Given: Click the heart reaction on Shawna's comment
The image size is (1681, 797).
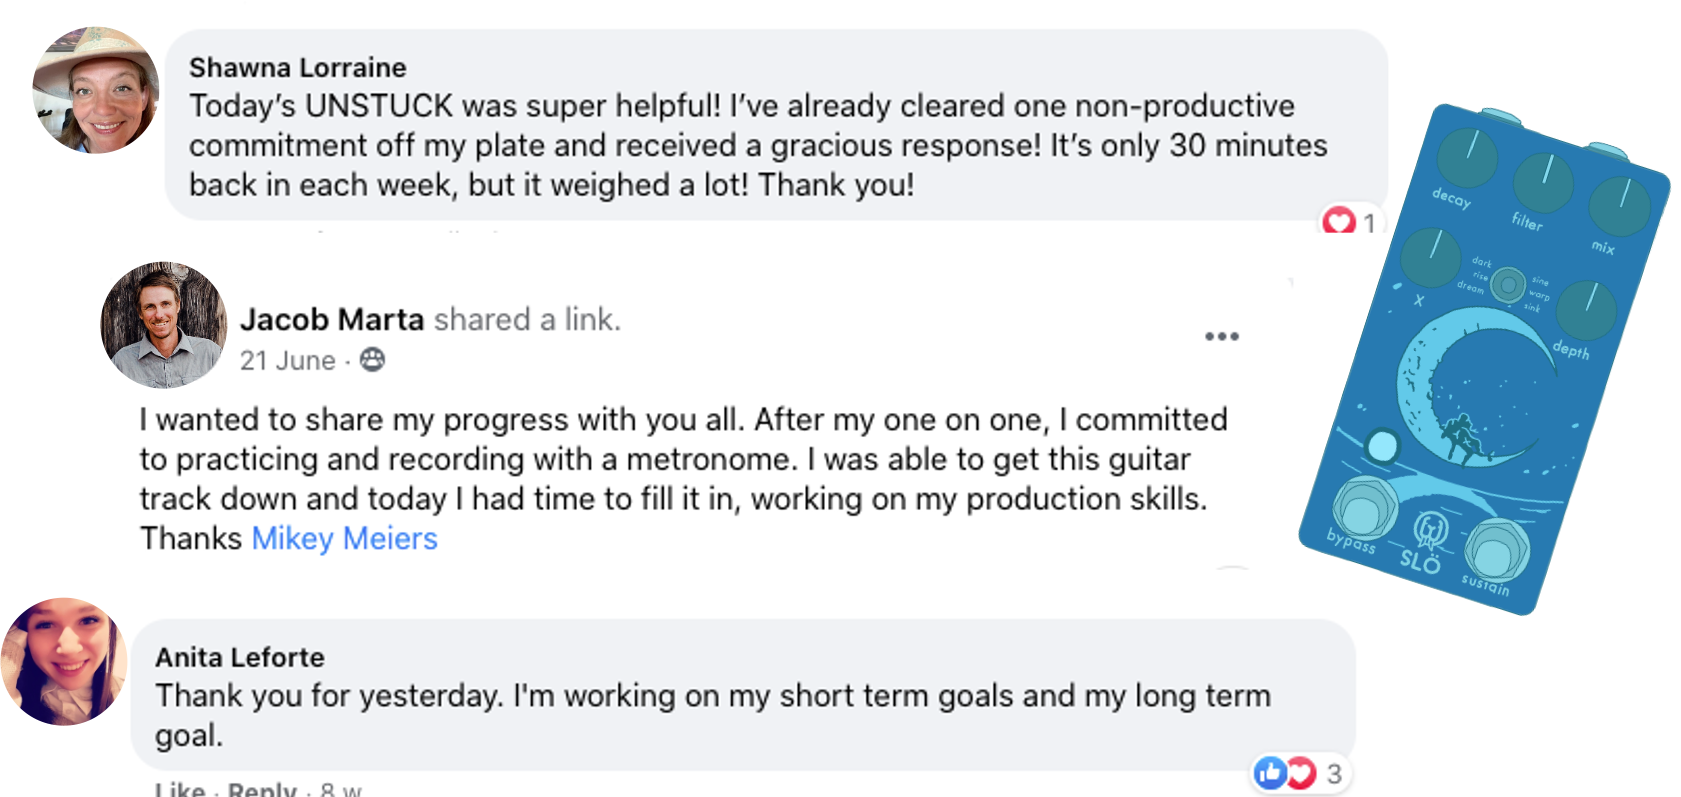Looking at the screenshot, I should pos(1338,221).
